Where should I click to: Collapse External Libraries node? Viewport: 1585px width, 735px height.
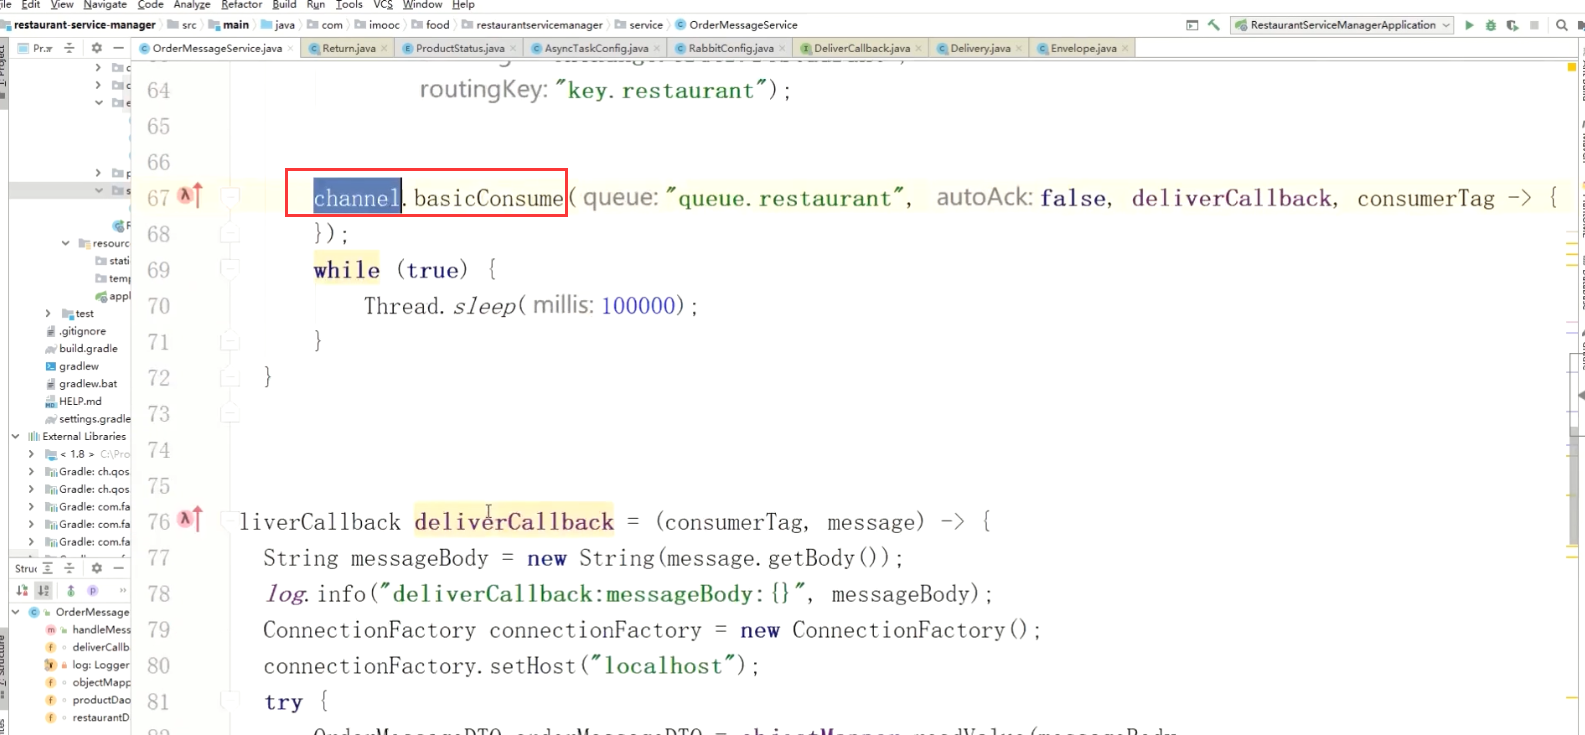coord(15,436)
